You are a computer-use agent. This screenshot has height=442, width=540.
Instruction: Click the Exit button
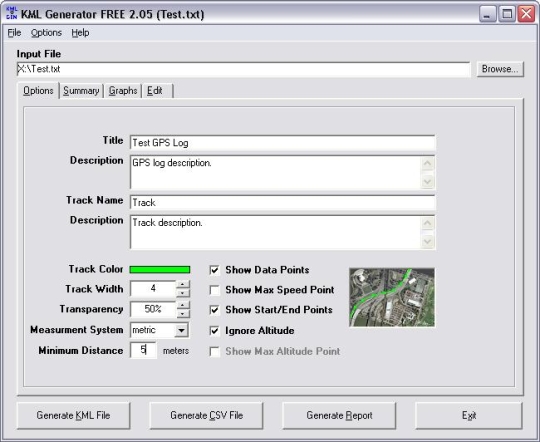[469, 415]
